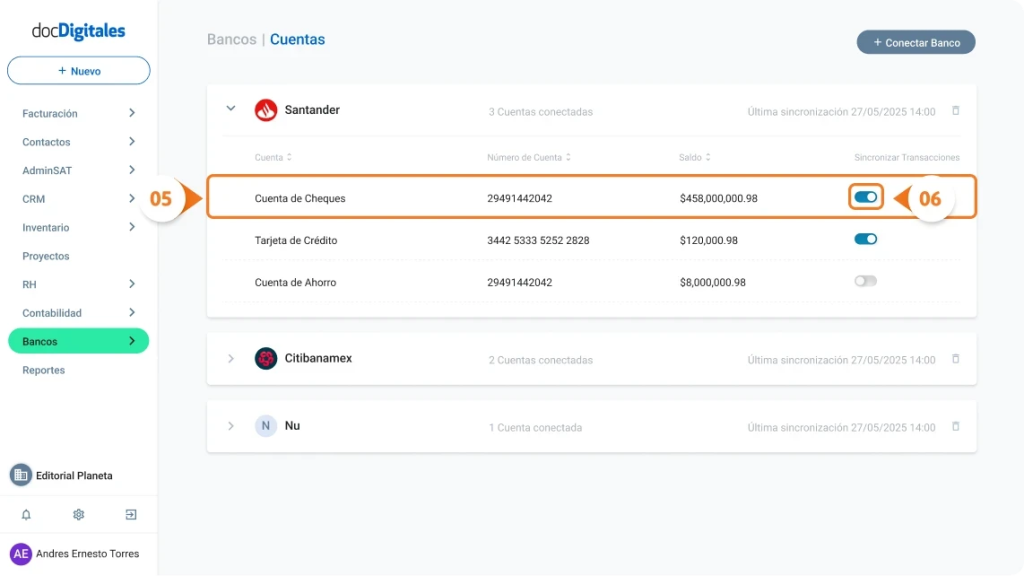The width and height of the screenshot is (1024, 576).
Task: Sort accounts by Saldo column header
Action: tap(695, 158)
